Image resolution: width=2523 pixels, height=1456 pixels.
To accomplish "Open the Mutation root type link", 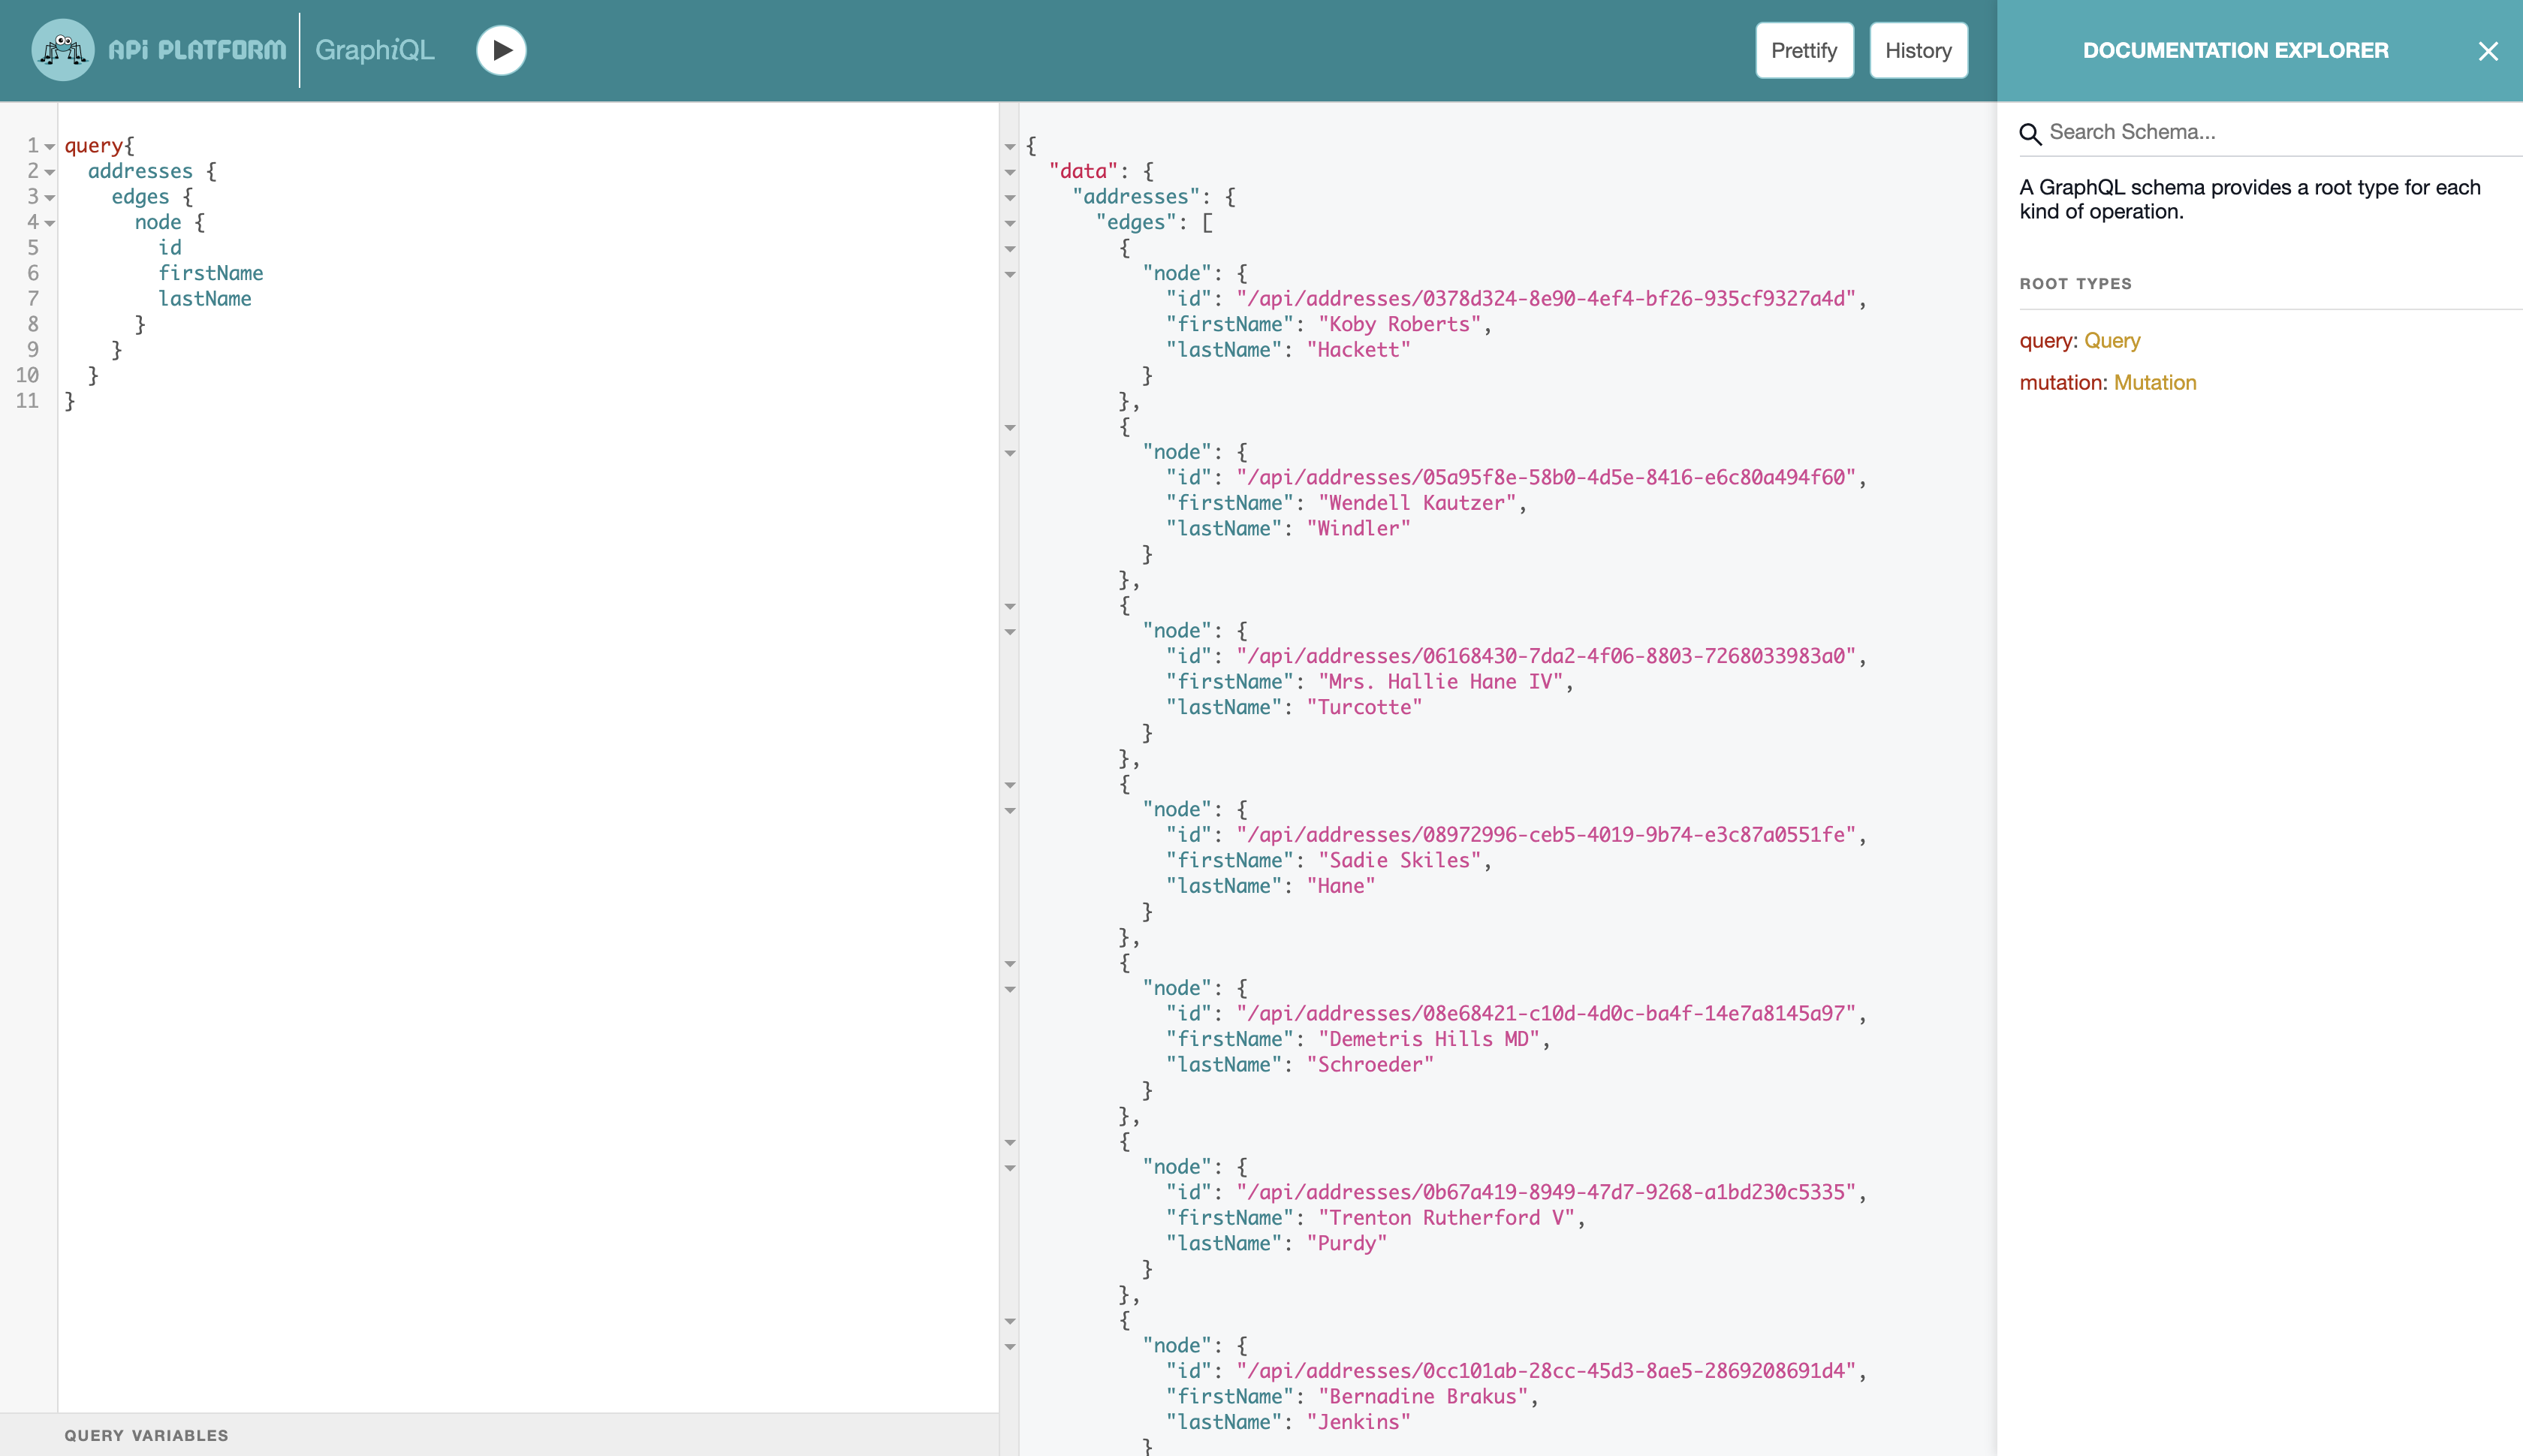I will point(2154,383).
